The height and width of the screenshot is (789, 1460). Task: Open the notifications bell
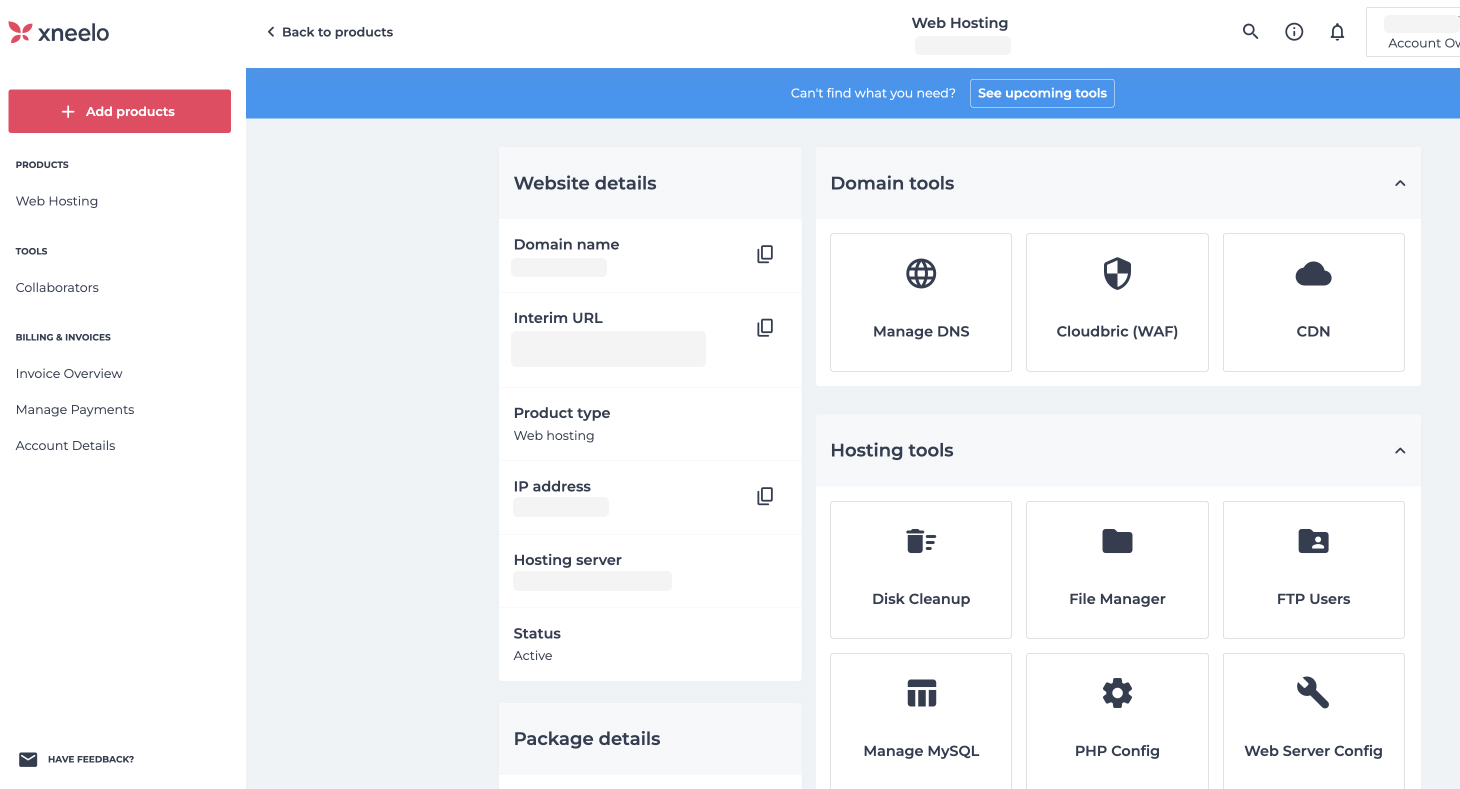(1337, 32)
